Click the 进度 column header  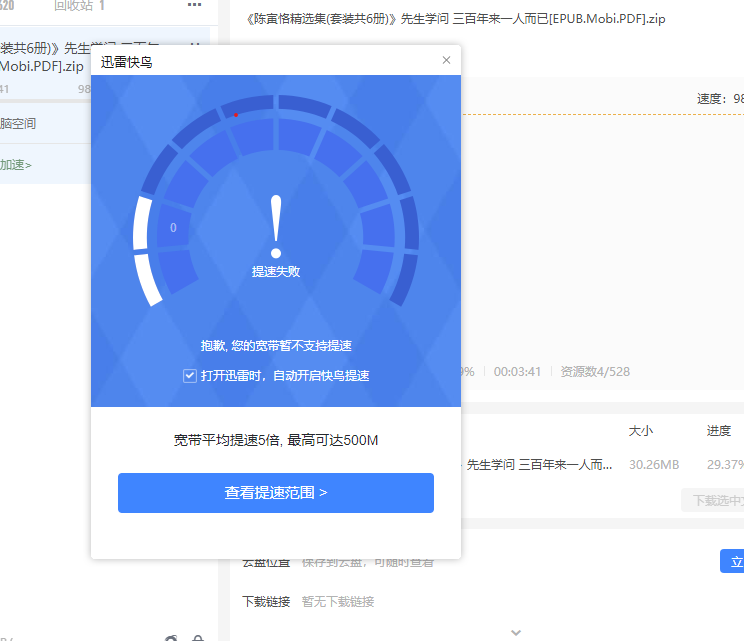pos(718,431)
